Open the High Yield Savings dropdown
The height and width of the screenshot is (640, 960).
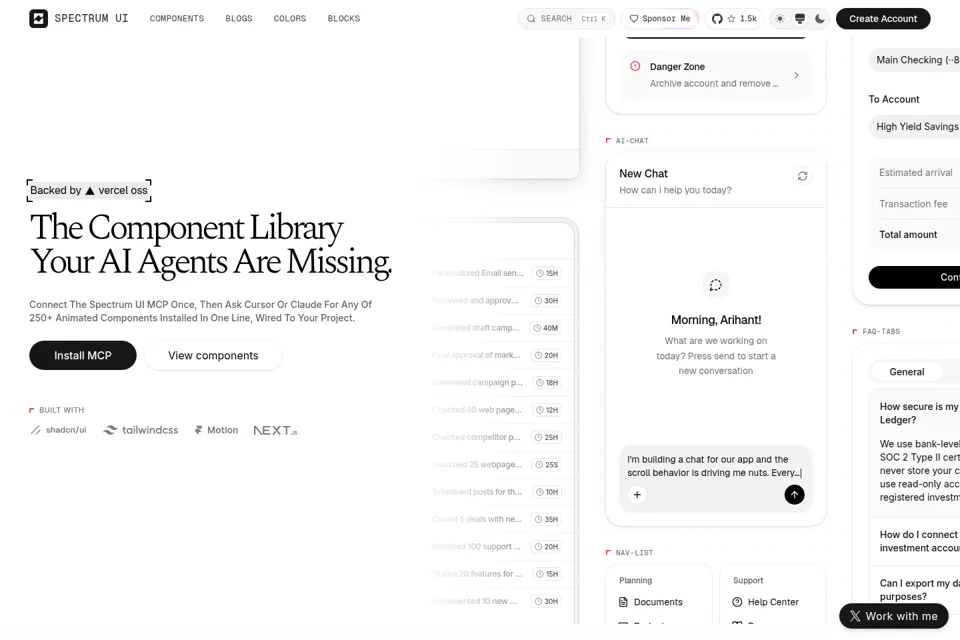point(914,126)
